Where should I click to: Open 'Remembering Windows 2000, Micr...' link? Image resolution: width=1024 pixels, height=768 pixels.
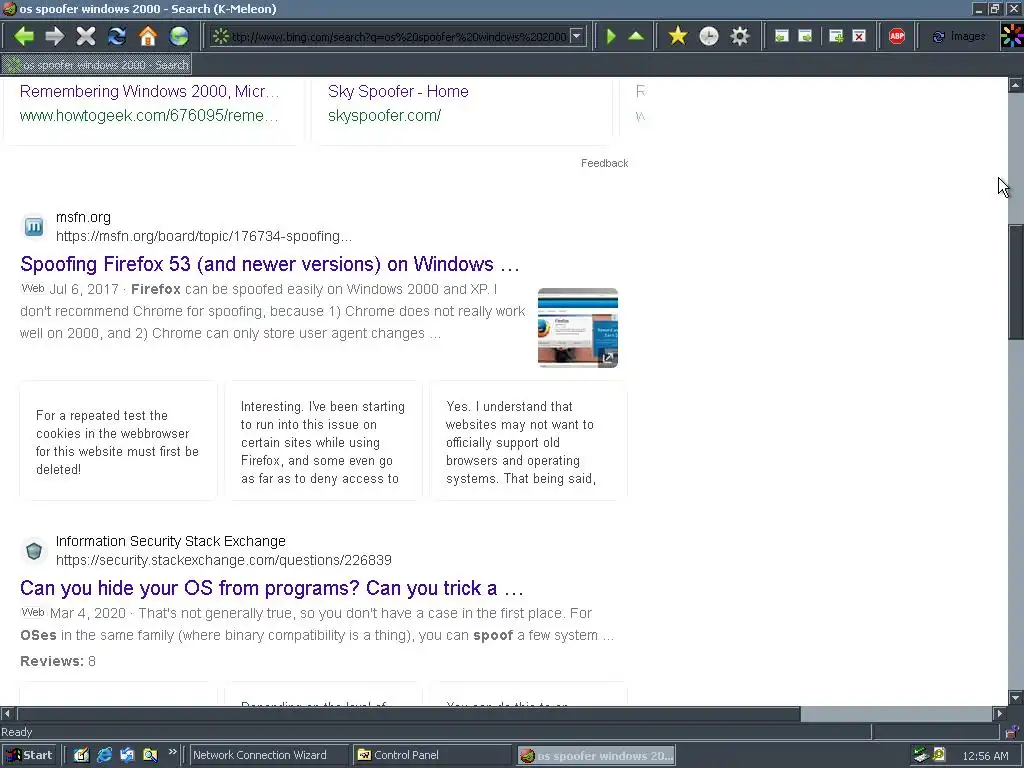pyautogui.click(x=149, y=91)
